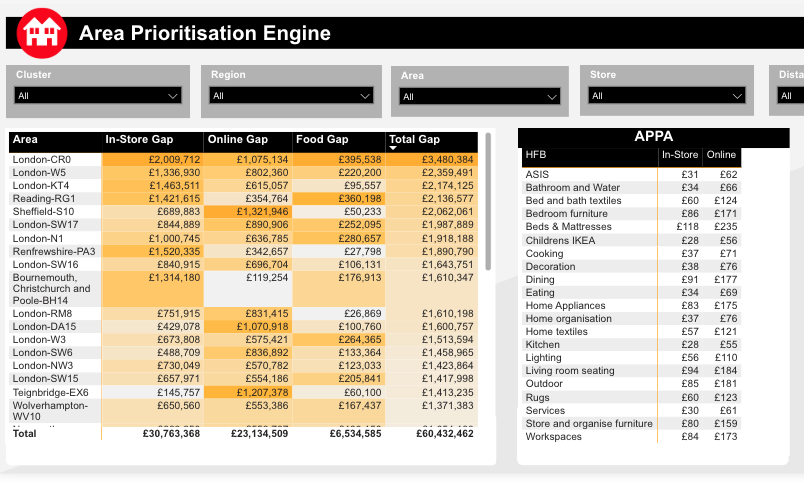Click the sort arrow under Total Gap
This screenshot has height=483, width=804.
393,148
